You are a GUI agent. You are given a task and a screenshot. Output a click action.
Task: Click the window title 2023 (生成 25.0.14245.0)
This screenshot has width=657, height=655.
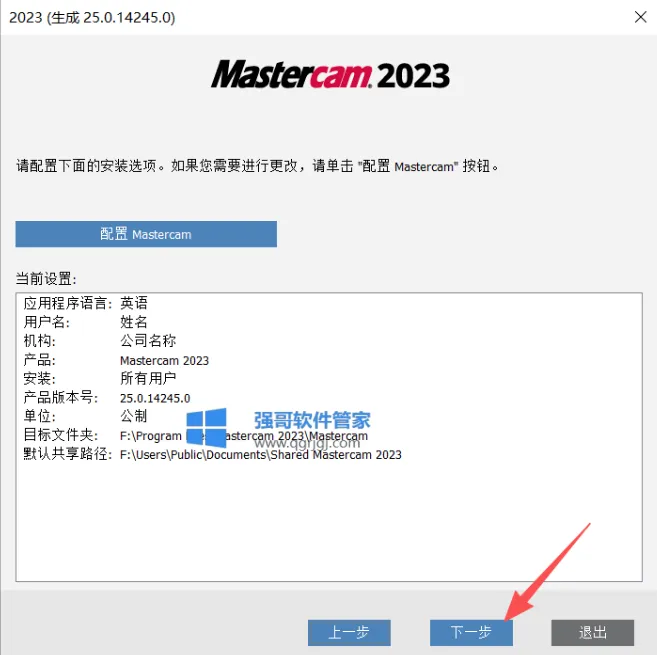(92, 18)
